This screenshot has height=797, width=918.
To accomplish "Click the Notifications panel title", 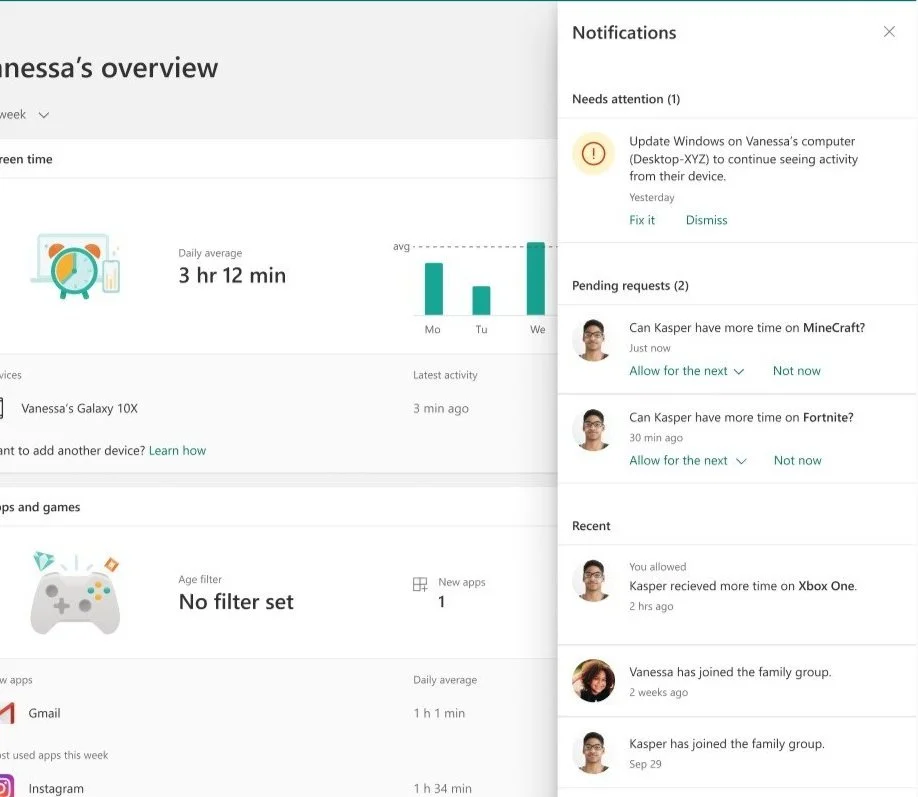I will tap(624, 33).
